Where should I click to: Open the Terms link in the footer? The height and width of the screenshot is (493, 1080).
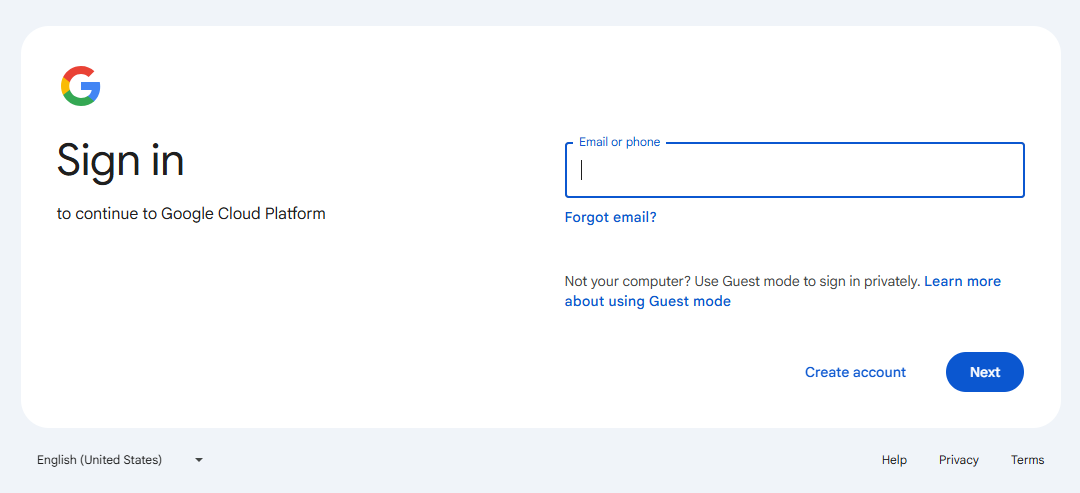click(x=1027, y=460)
